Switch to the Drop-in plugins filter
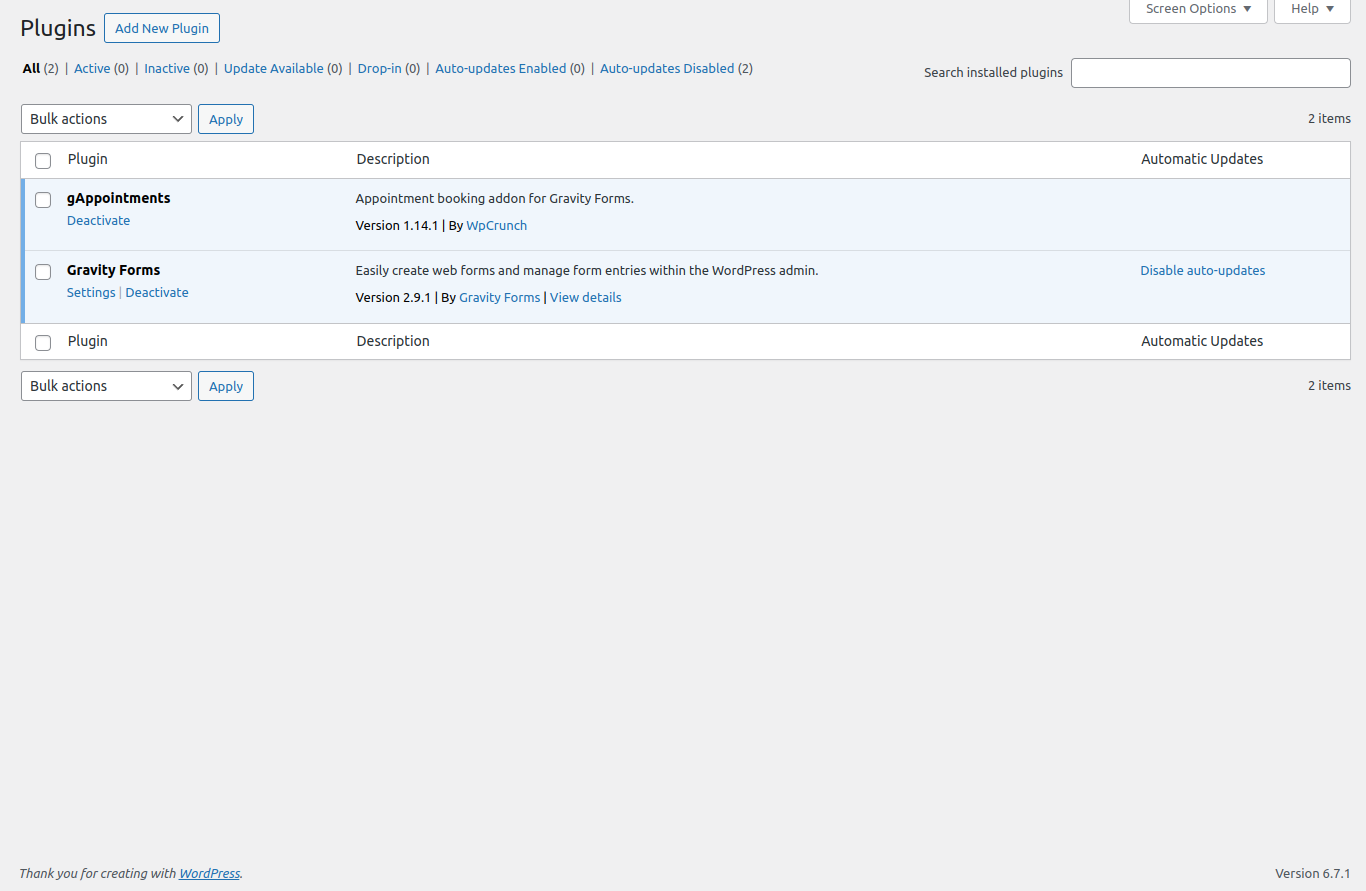This screenshot has width=1366, height=891. coord(380,69)
